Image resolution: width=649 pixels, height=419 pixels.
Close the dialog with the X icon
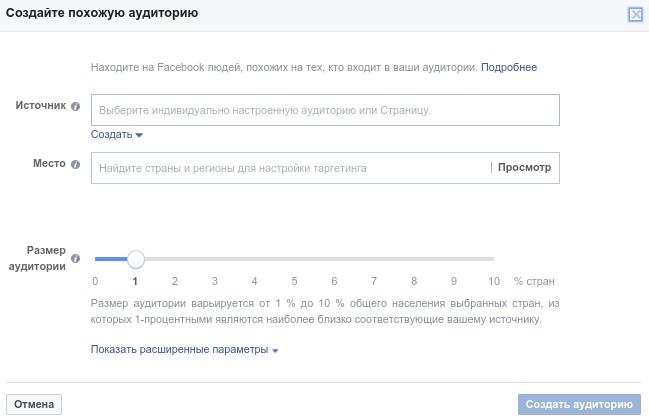[x=635, y=14]
